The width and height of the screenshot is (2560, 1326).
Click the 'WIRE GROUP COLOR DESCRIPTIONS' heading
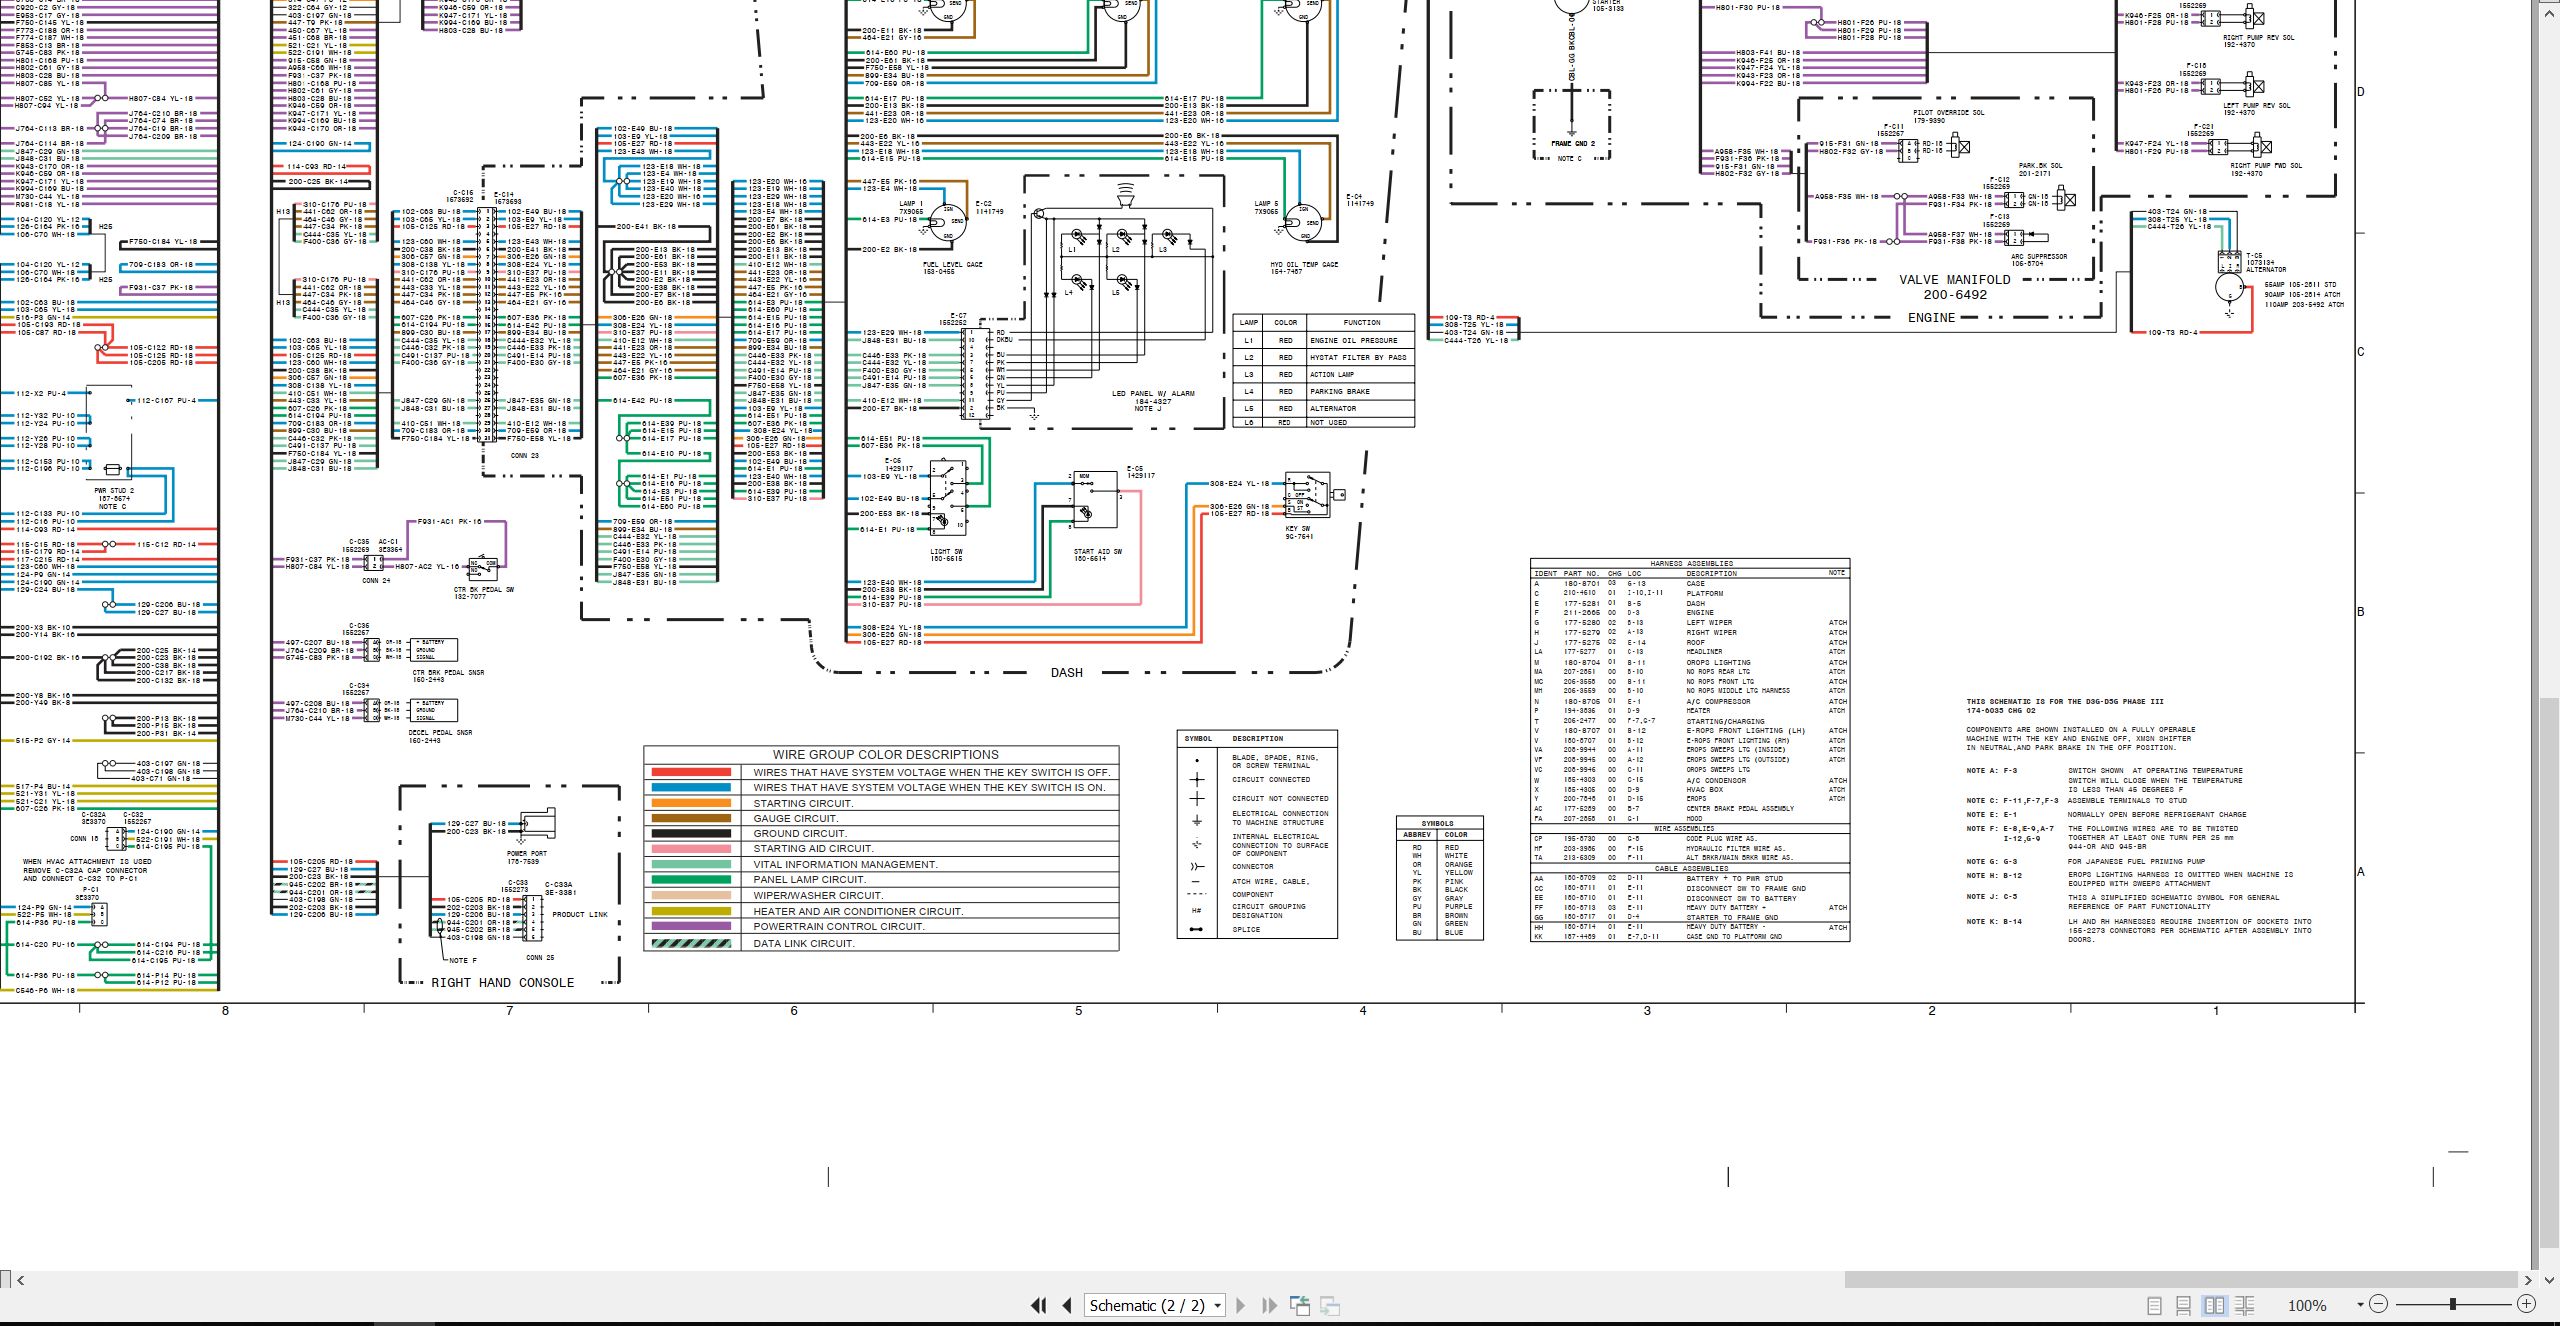tap(885, 755)
